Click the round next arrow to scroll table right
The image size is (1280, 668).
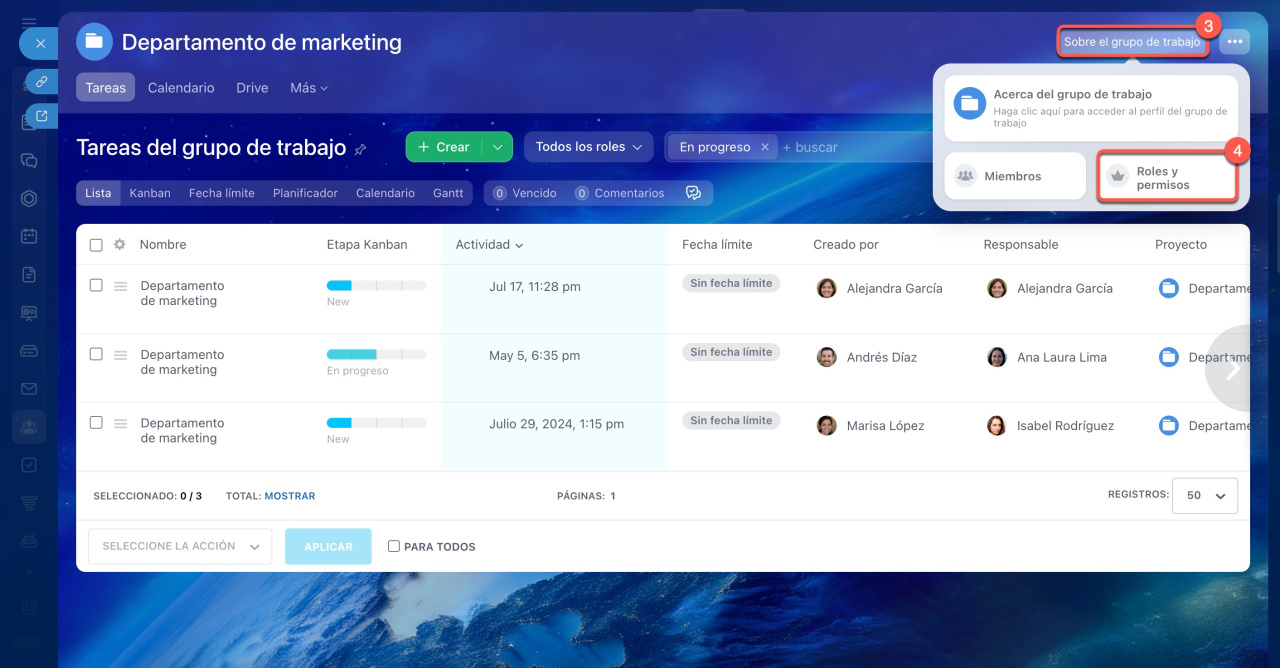1233,369
